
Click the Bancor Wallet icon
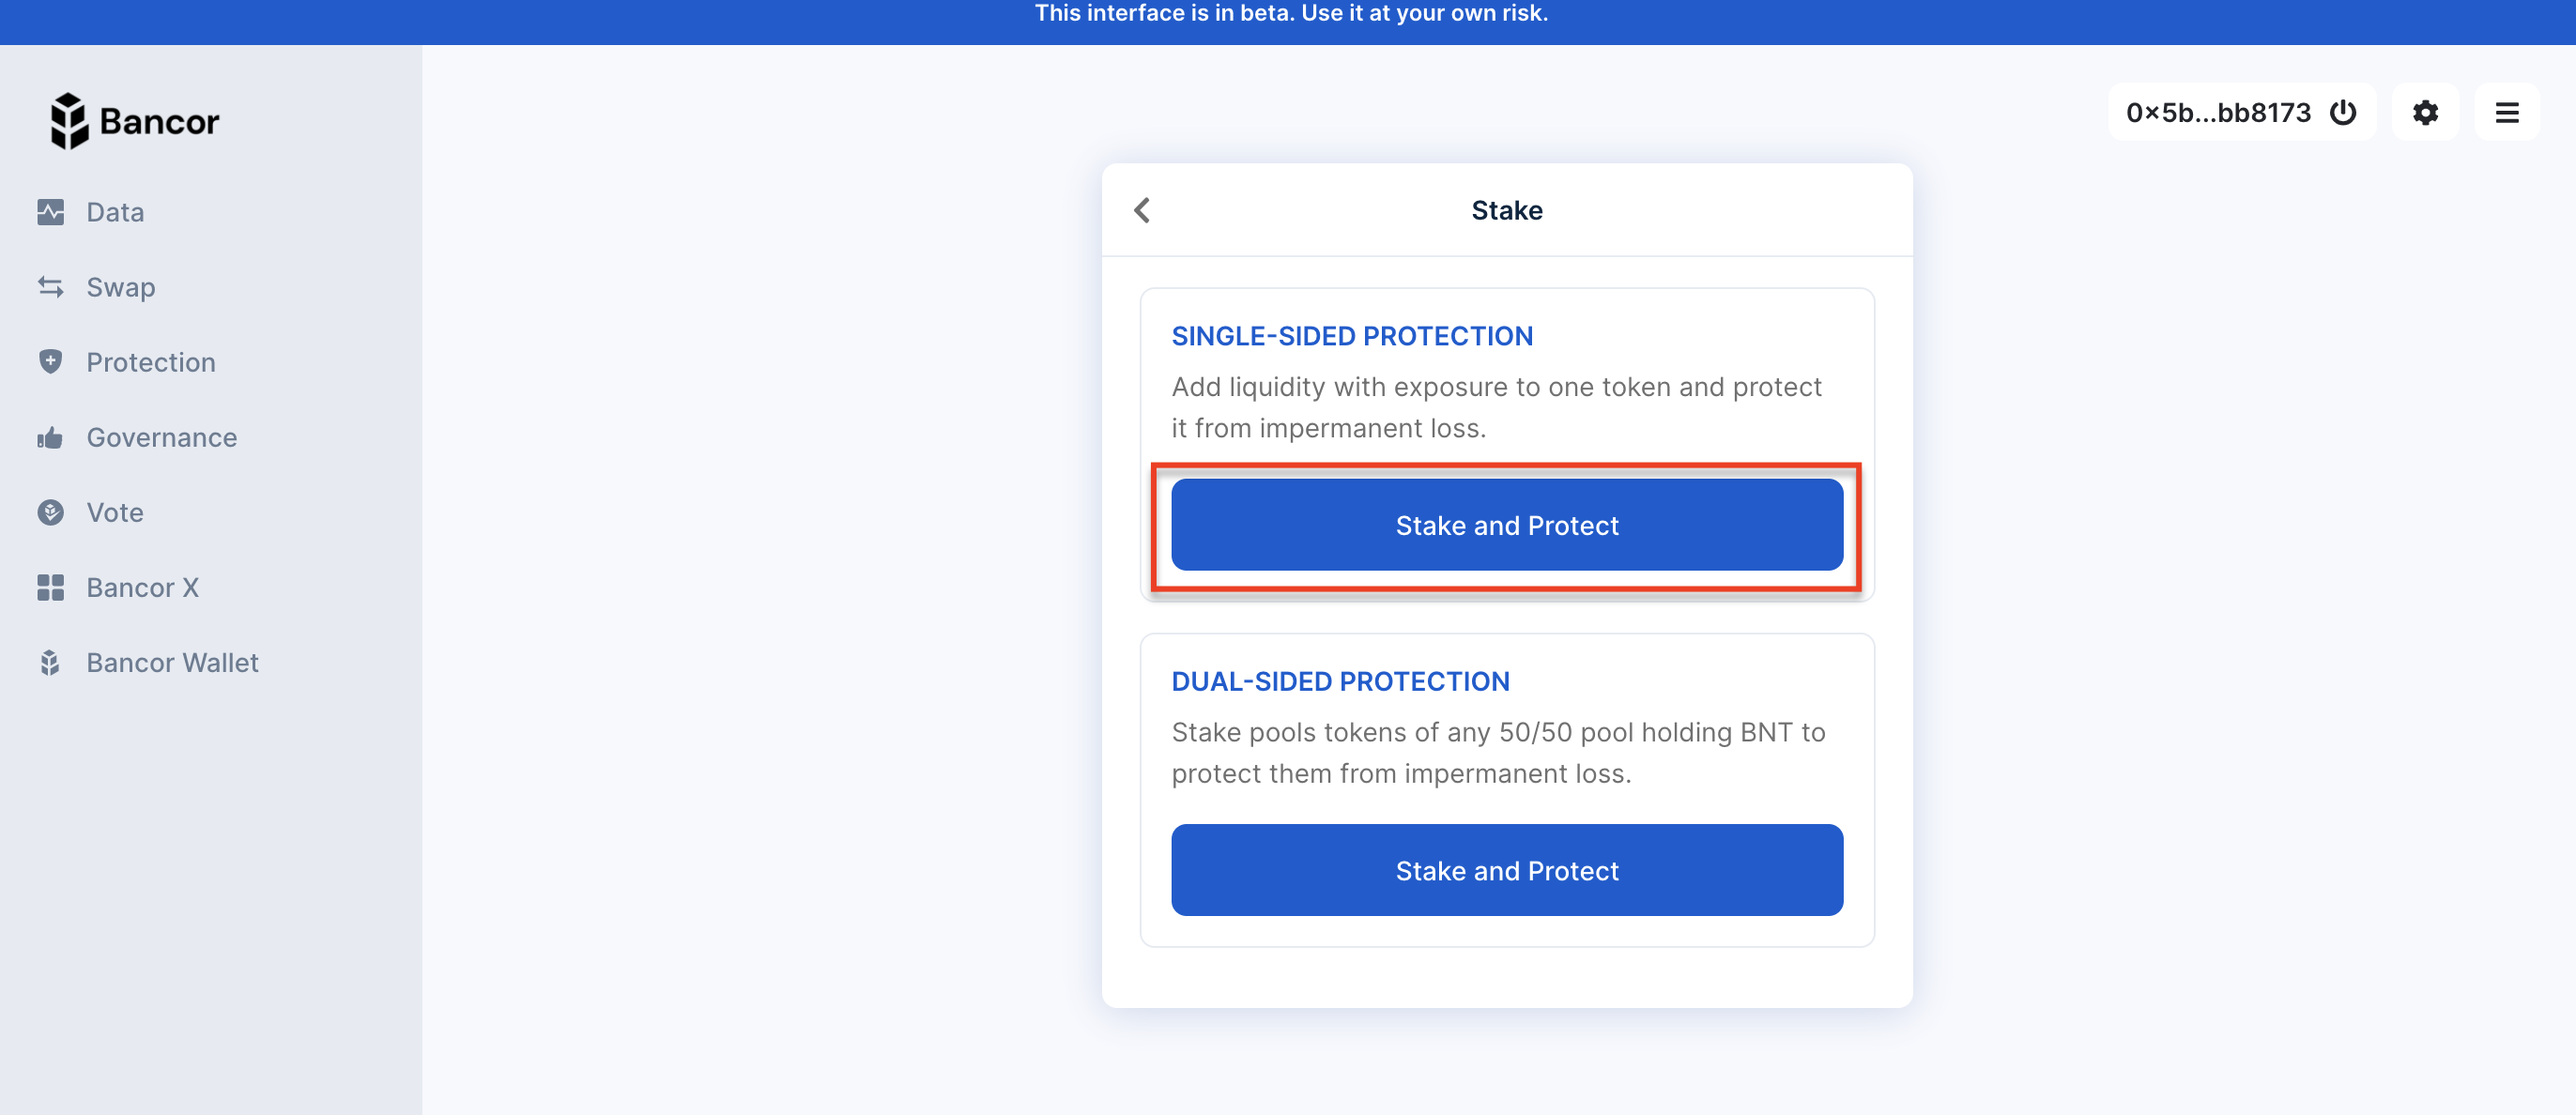pos(50,662)
